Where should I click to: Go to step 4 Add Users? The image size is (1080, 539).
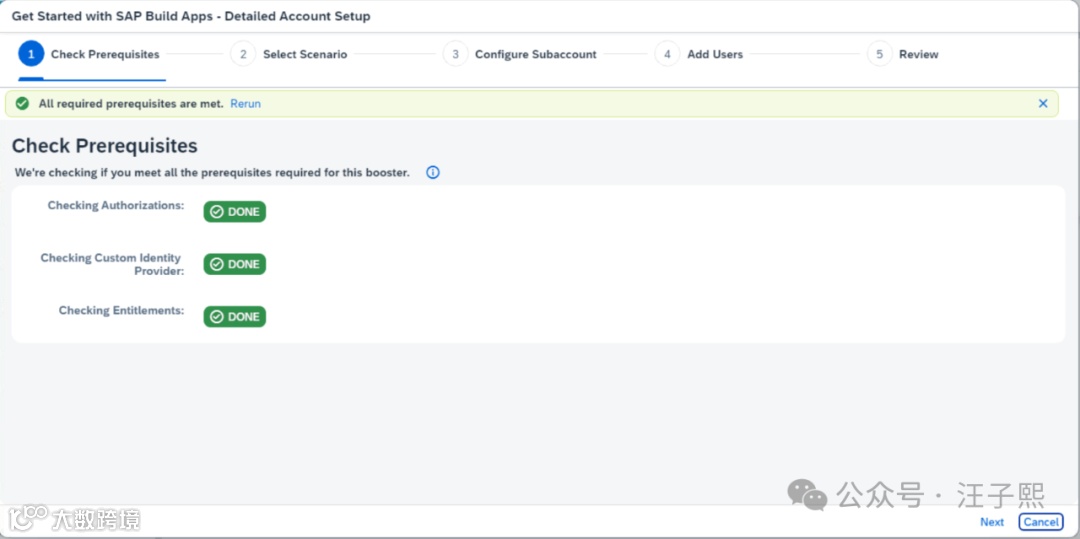698,54
